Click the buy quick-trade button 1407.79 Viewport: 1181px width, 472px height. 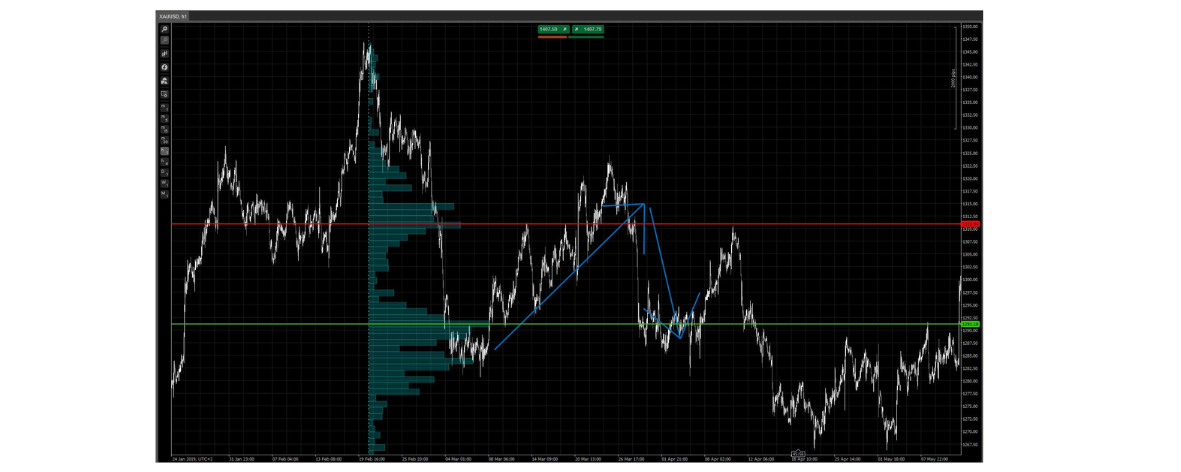[x=586, y=29]
